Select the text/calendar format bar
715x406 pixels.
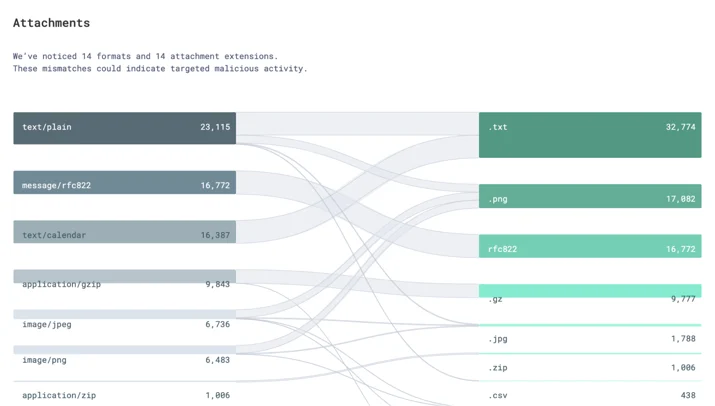pos(124,232)
